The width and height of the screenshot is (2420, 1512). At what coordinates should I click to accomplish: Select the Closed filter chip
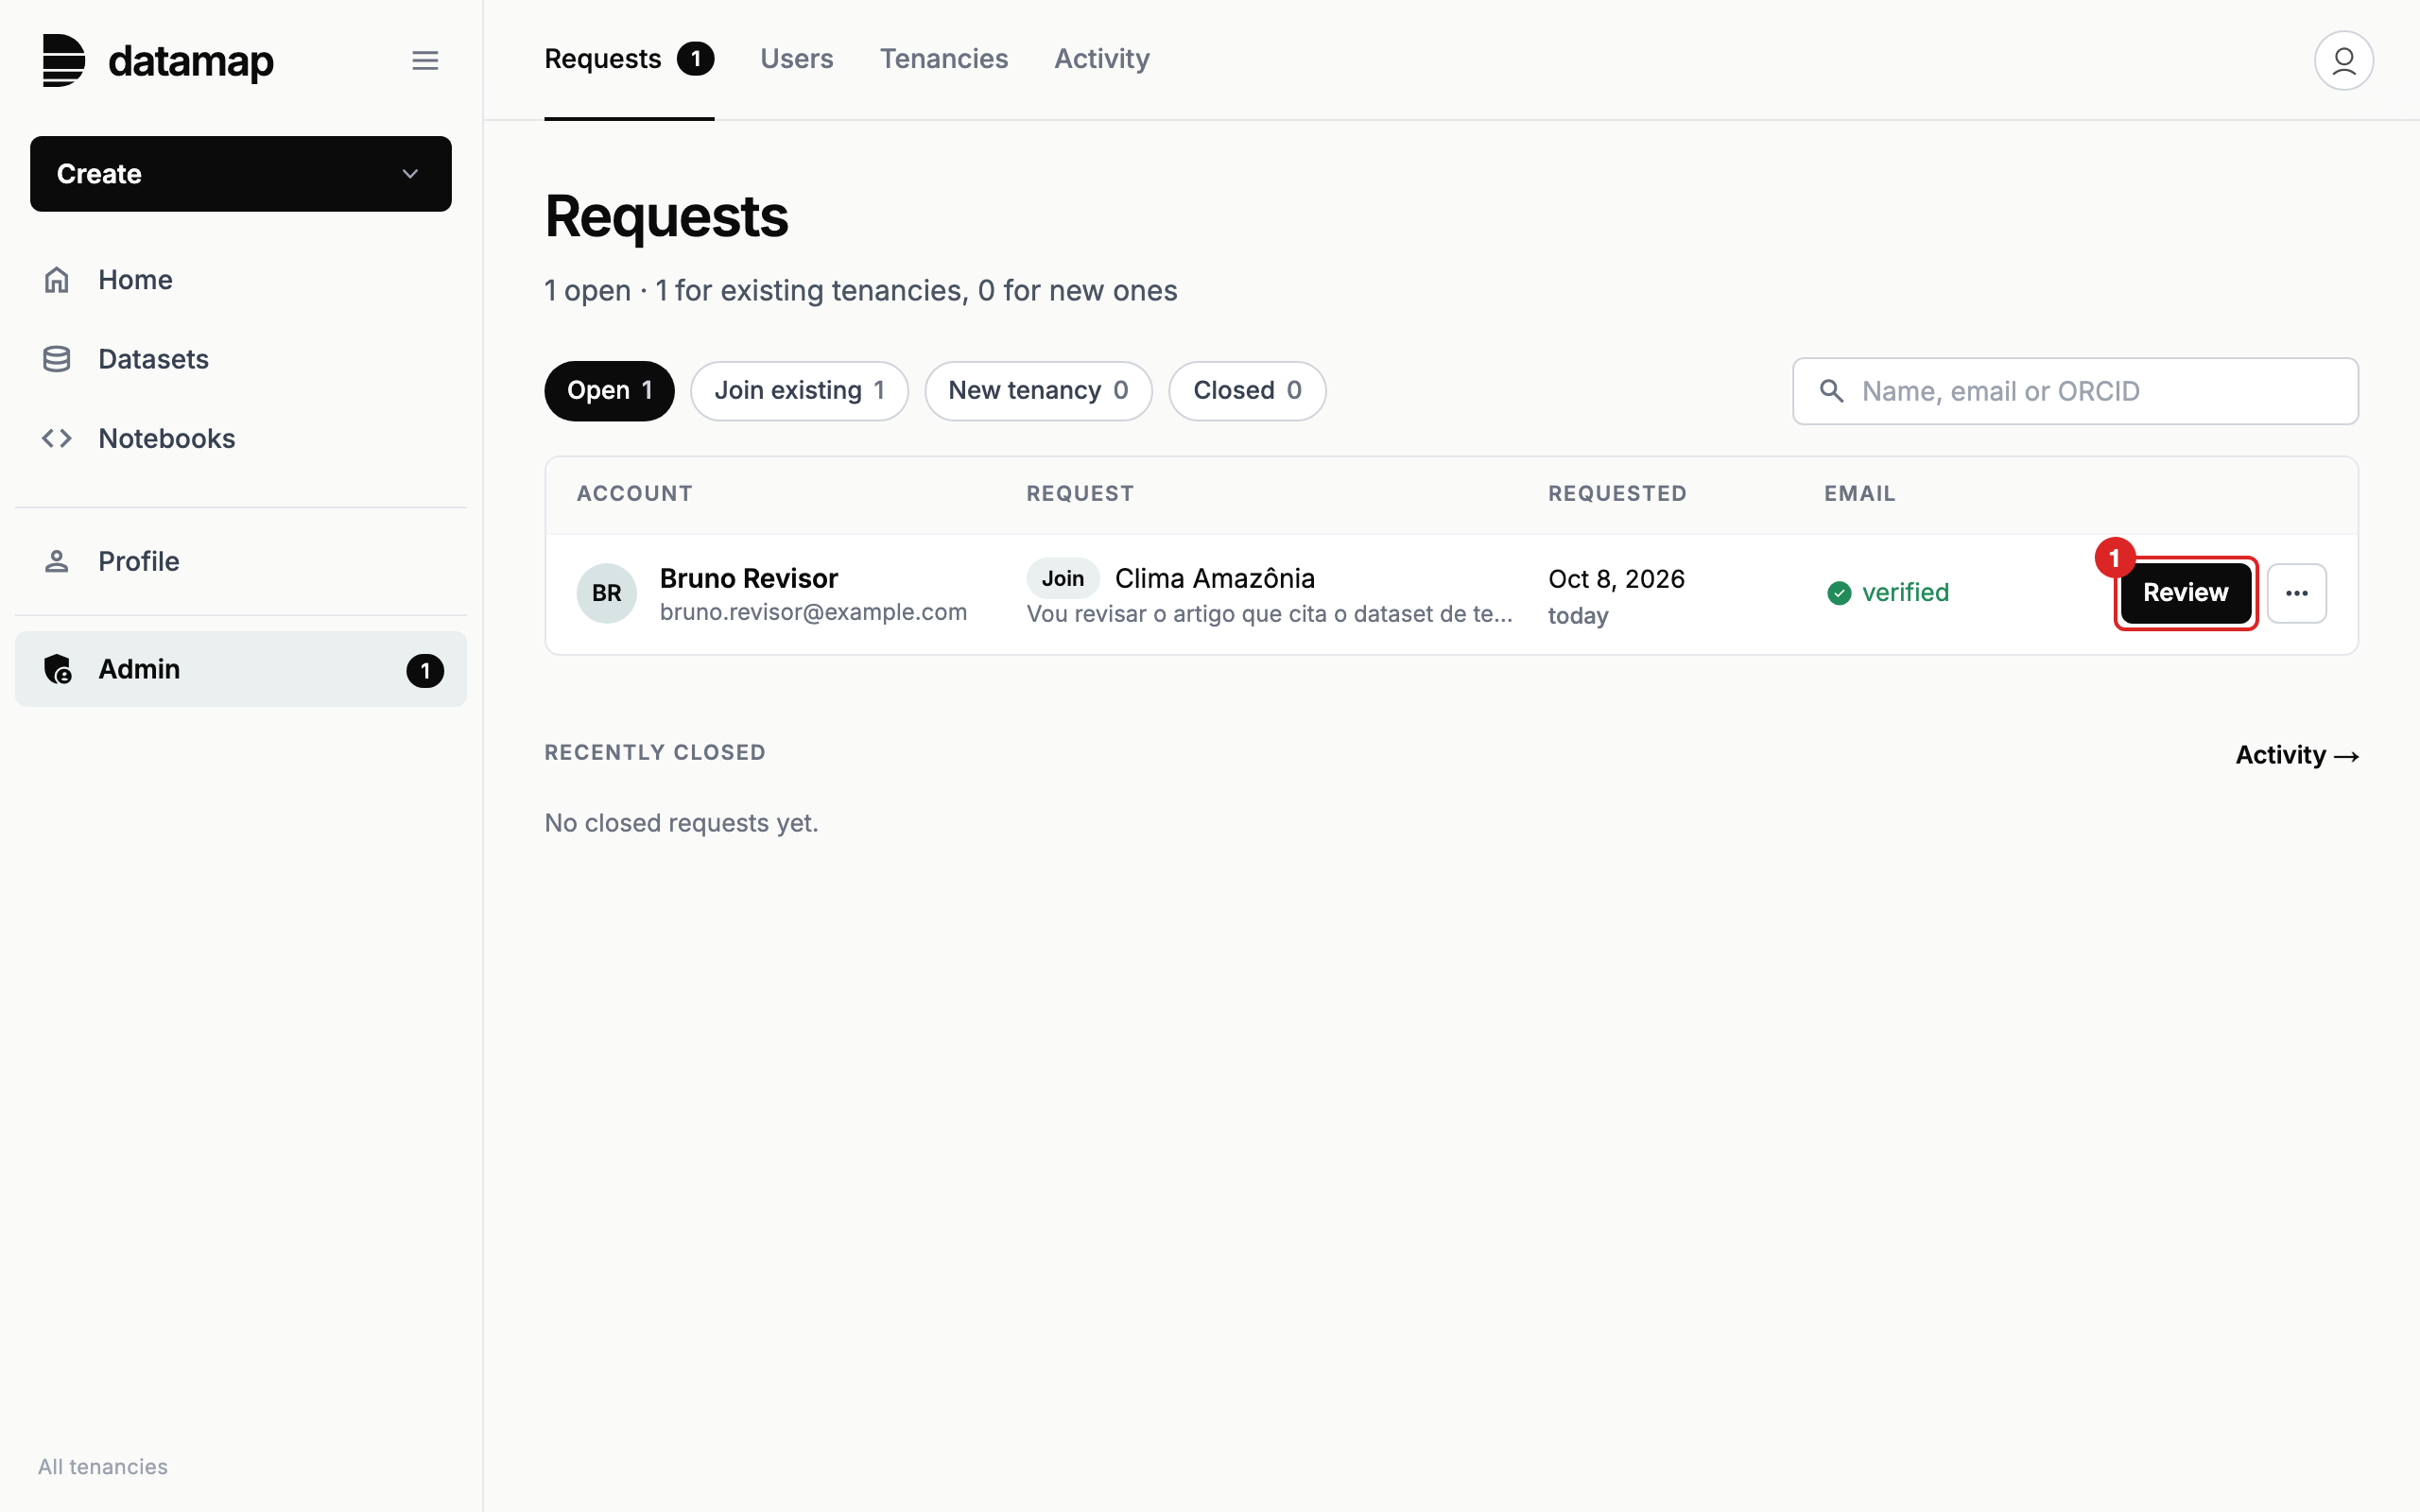click(1247, 391)
